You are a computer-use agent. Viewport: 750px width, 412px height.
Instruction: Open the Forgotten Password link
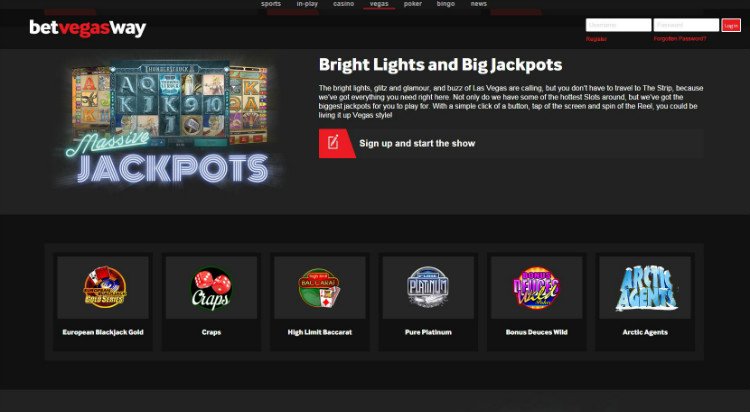(x=680, y=39)
